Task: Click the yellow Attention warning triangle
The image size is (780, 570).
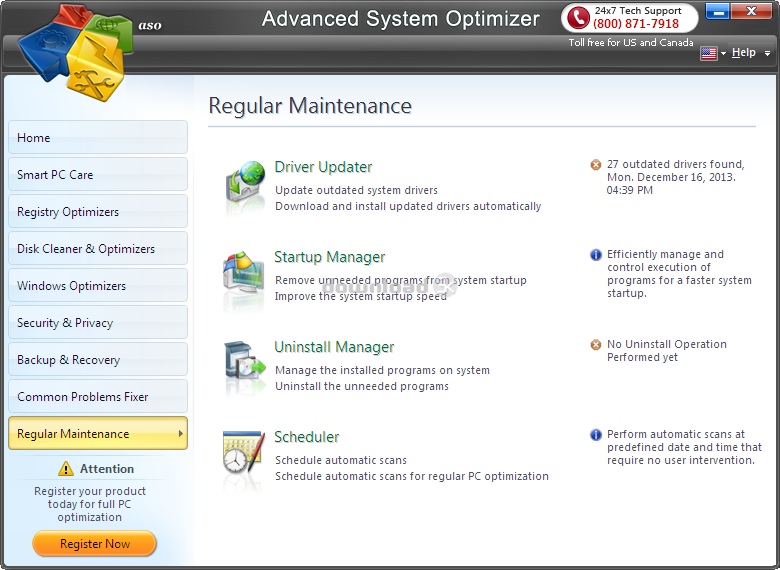Action: point(66,469)
